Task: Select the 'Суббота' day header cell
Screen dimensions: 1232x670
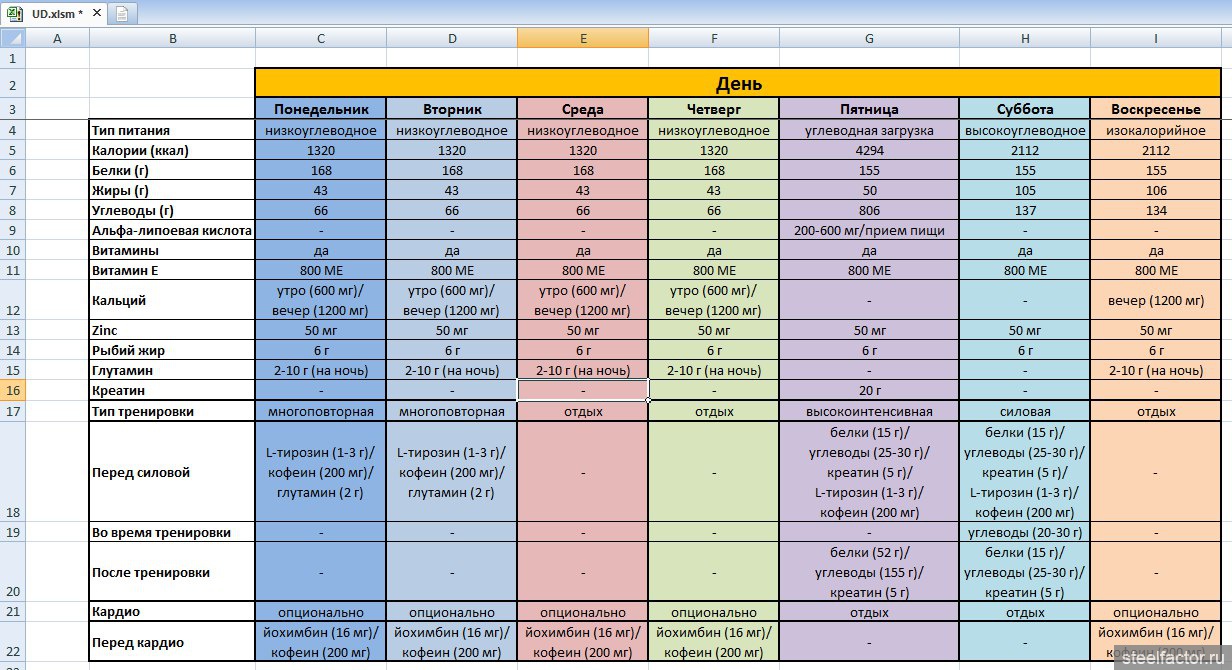Action: coord(1025,109)
